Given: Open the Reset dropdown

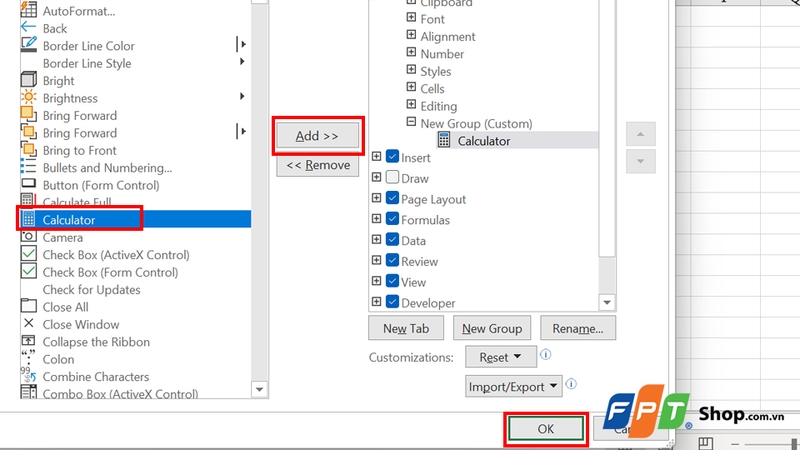Looking at the screenshot, I should pos(501,357).
